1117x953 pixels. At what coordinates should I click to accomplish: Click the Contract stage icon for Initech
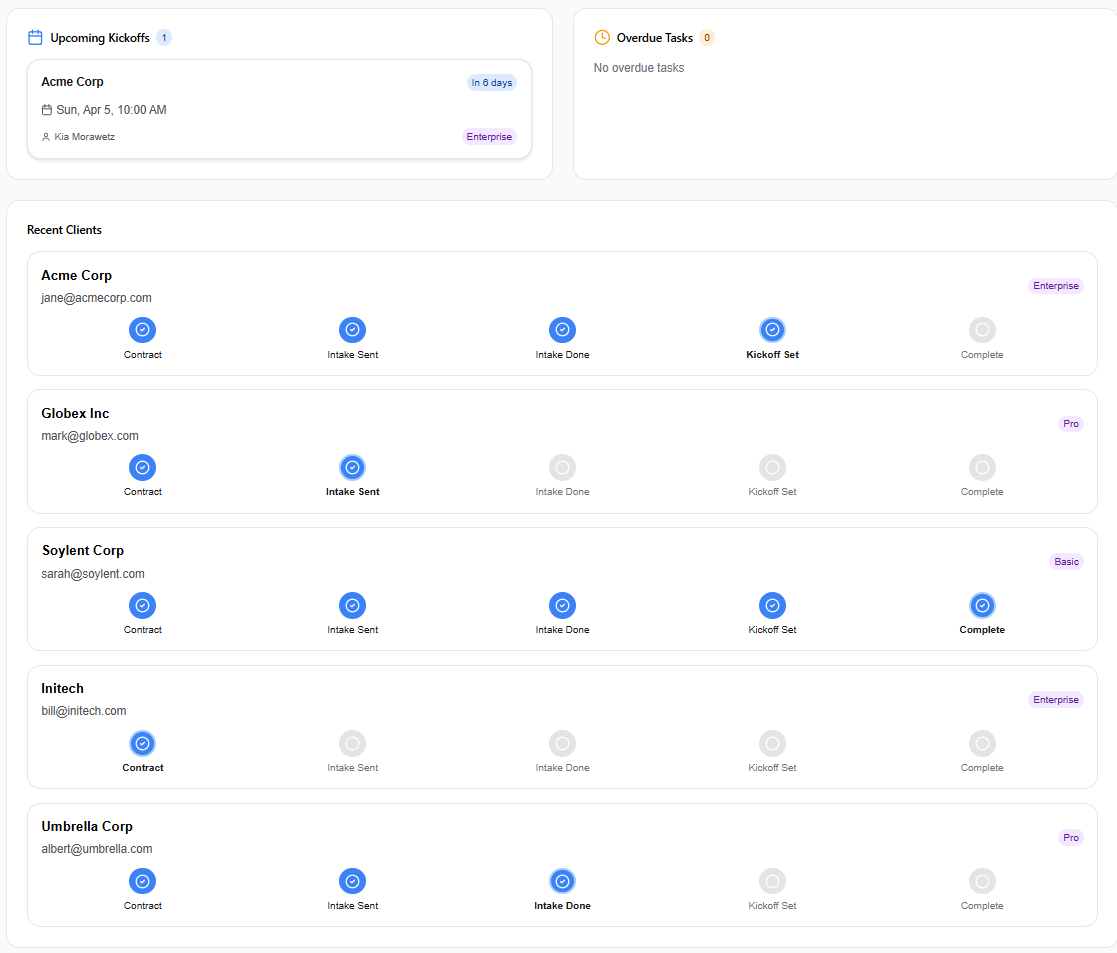coord(142,743)
